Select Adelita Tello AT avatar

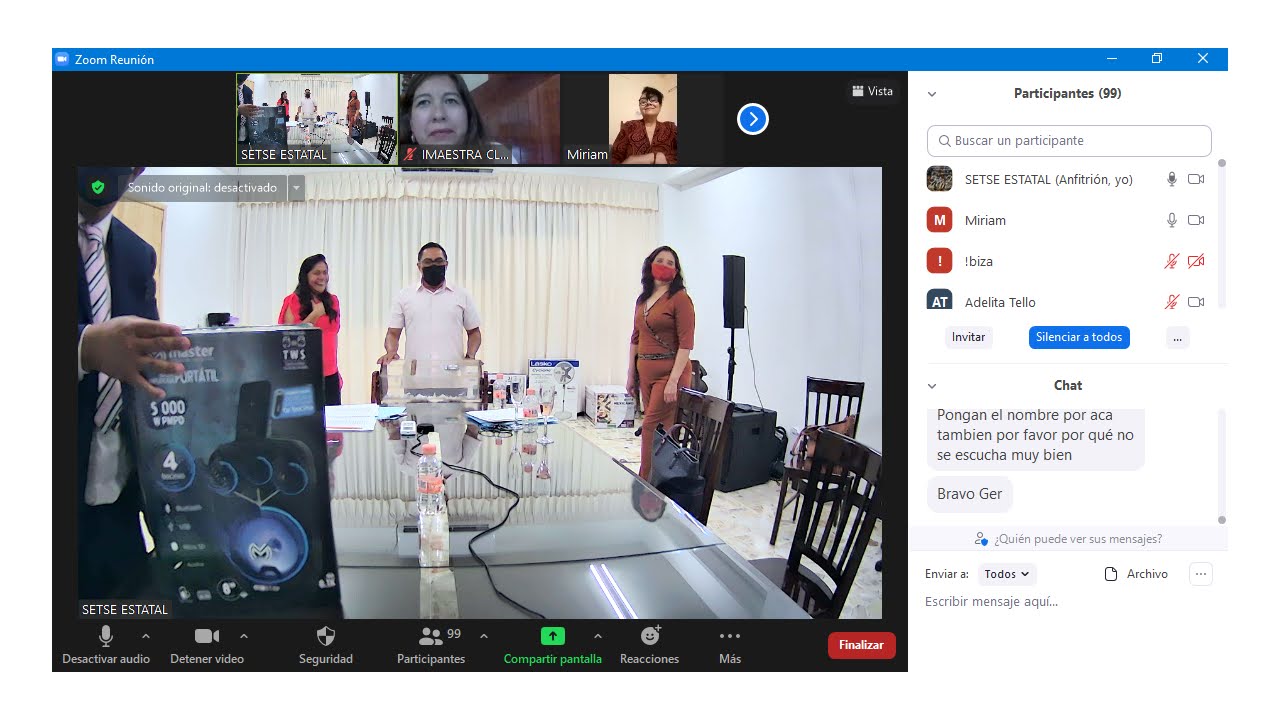point(939,300)
